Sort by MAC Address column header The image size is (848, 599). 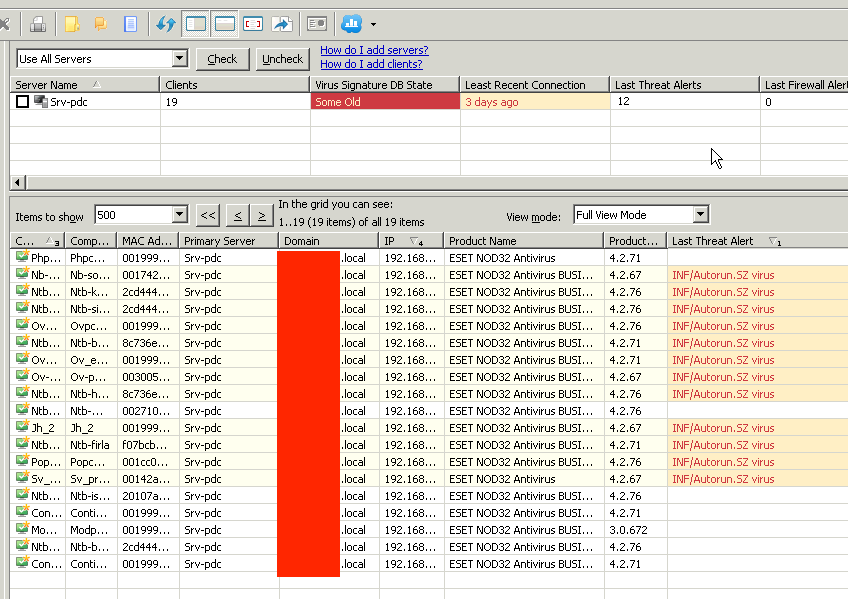coord(148,241)
